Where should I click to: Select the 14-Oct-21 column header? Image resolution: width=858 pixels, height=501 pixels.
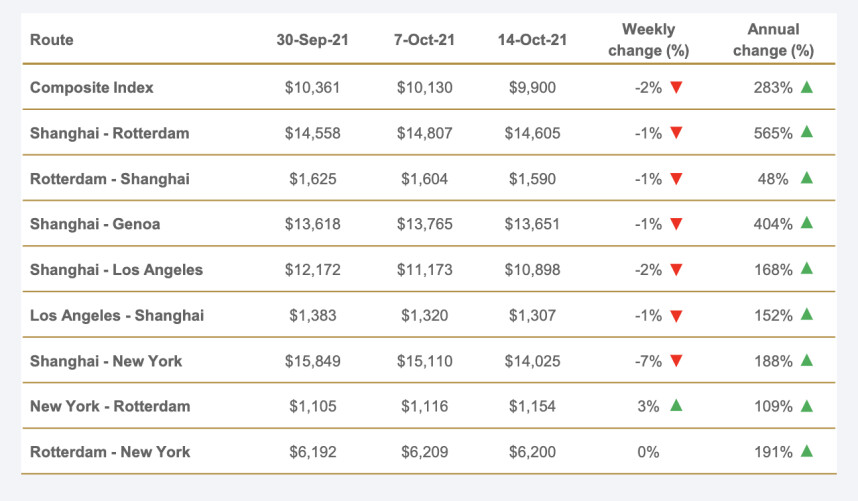(x=532, y=40)
